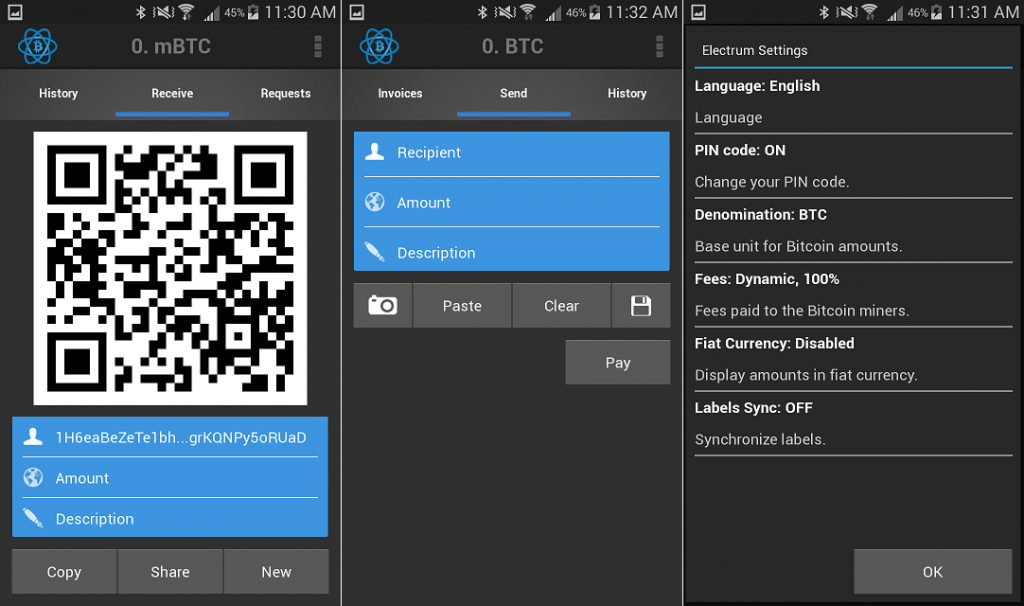Tap the Amount field on Send screen
The image size is (1024, 606).
(511, 202)
